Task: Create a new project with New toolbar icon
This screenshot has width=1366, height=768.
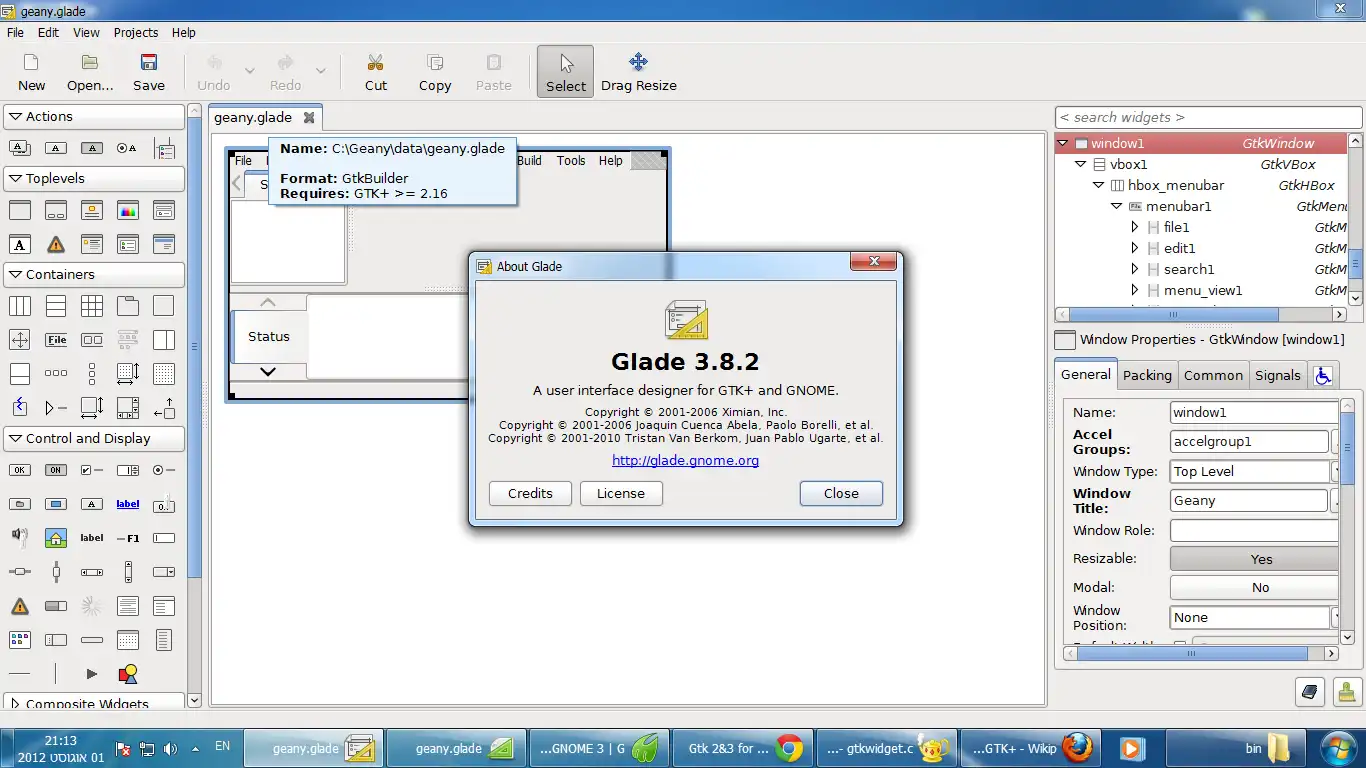Action: pos(32,73)
